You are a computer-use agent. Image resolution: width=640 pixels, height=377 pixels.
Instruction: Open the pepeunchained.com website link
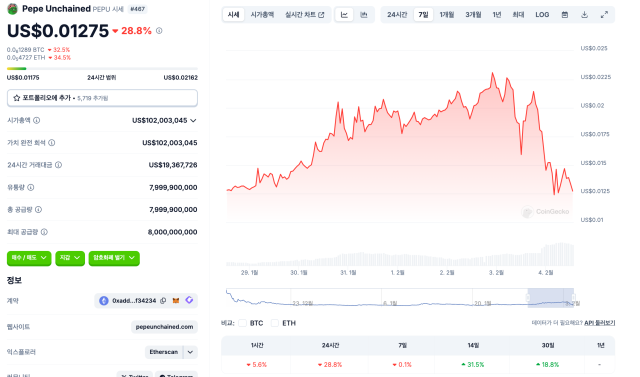164,327
